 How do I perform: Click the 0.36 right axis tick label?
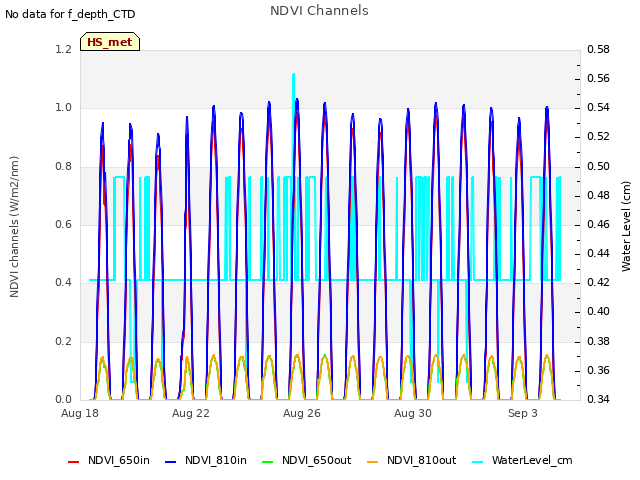(x=598, y=370)
